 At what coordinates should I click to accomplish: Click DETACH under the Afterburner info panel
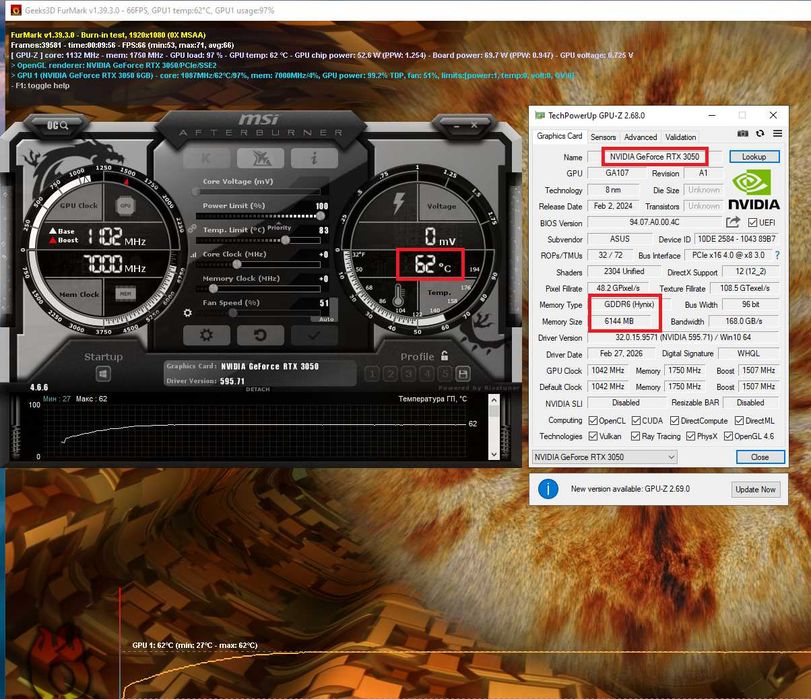pos(258,389)
